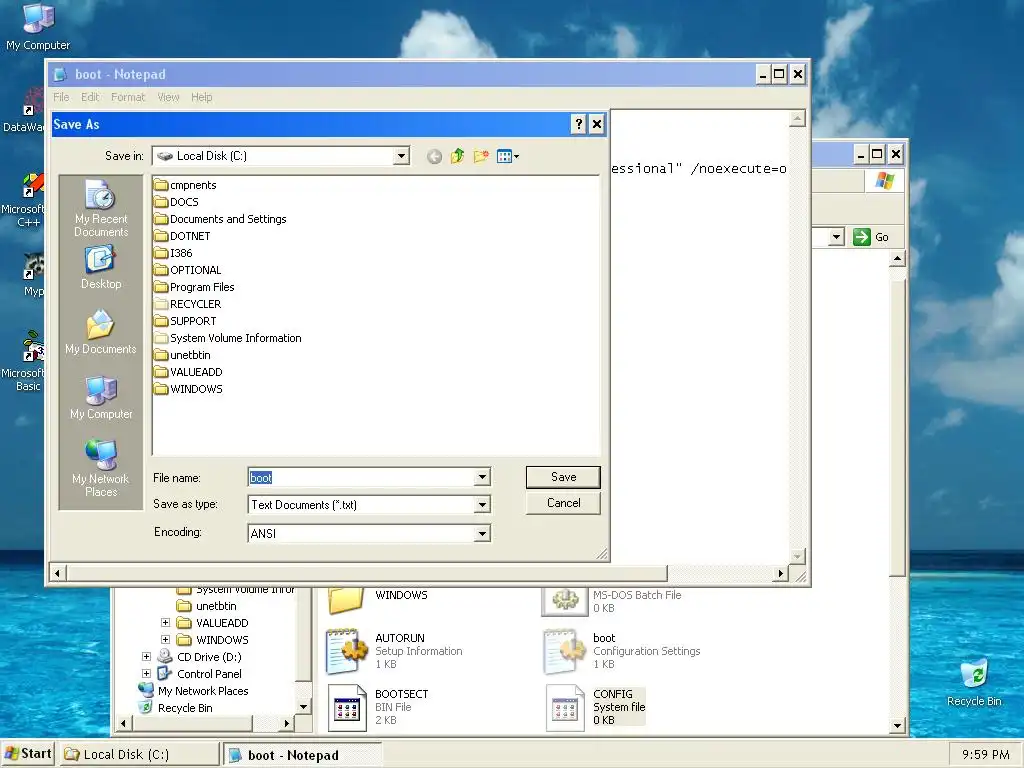
Task: Select My Documents in the places bar
Action: point(101,332)
